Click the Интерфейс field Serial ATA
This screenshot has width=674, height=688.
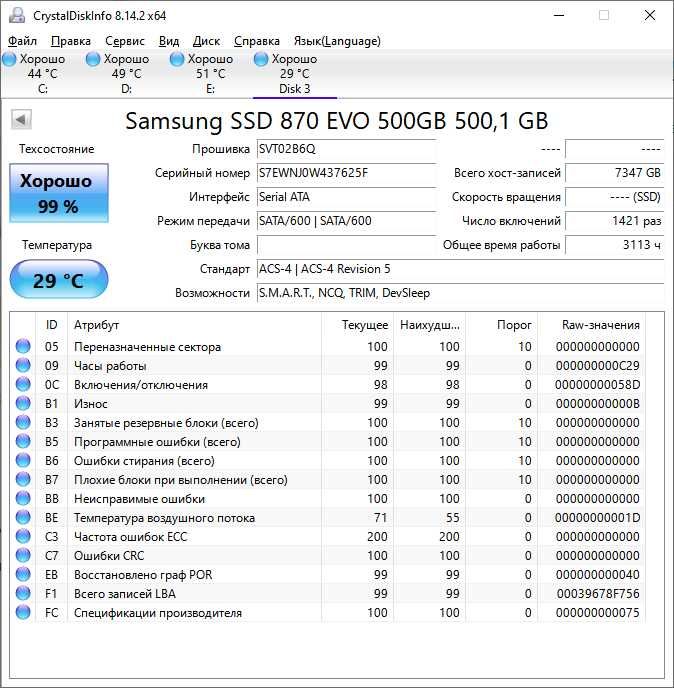pos(346,197)
